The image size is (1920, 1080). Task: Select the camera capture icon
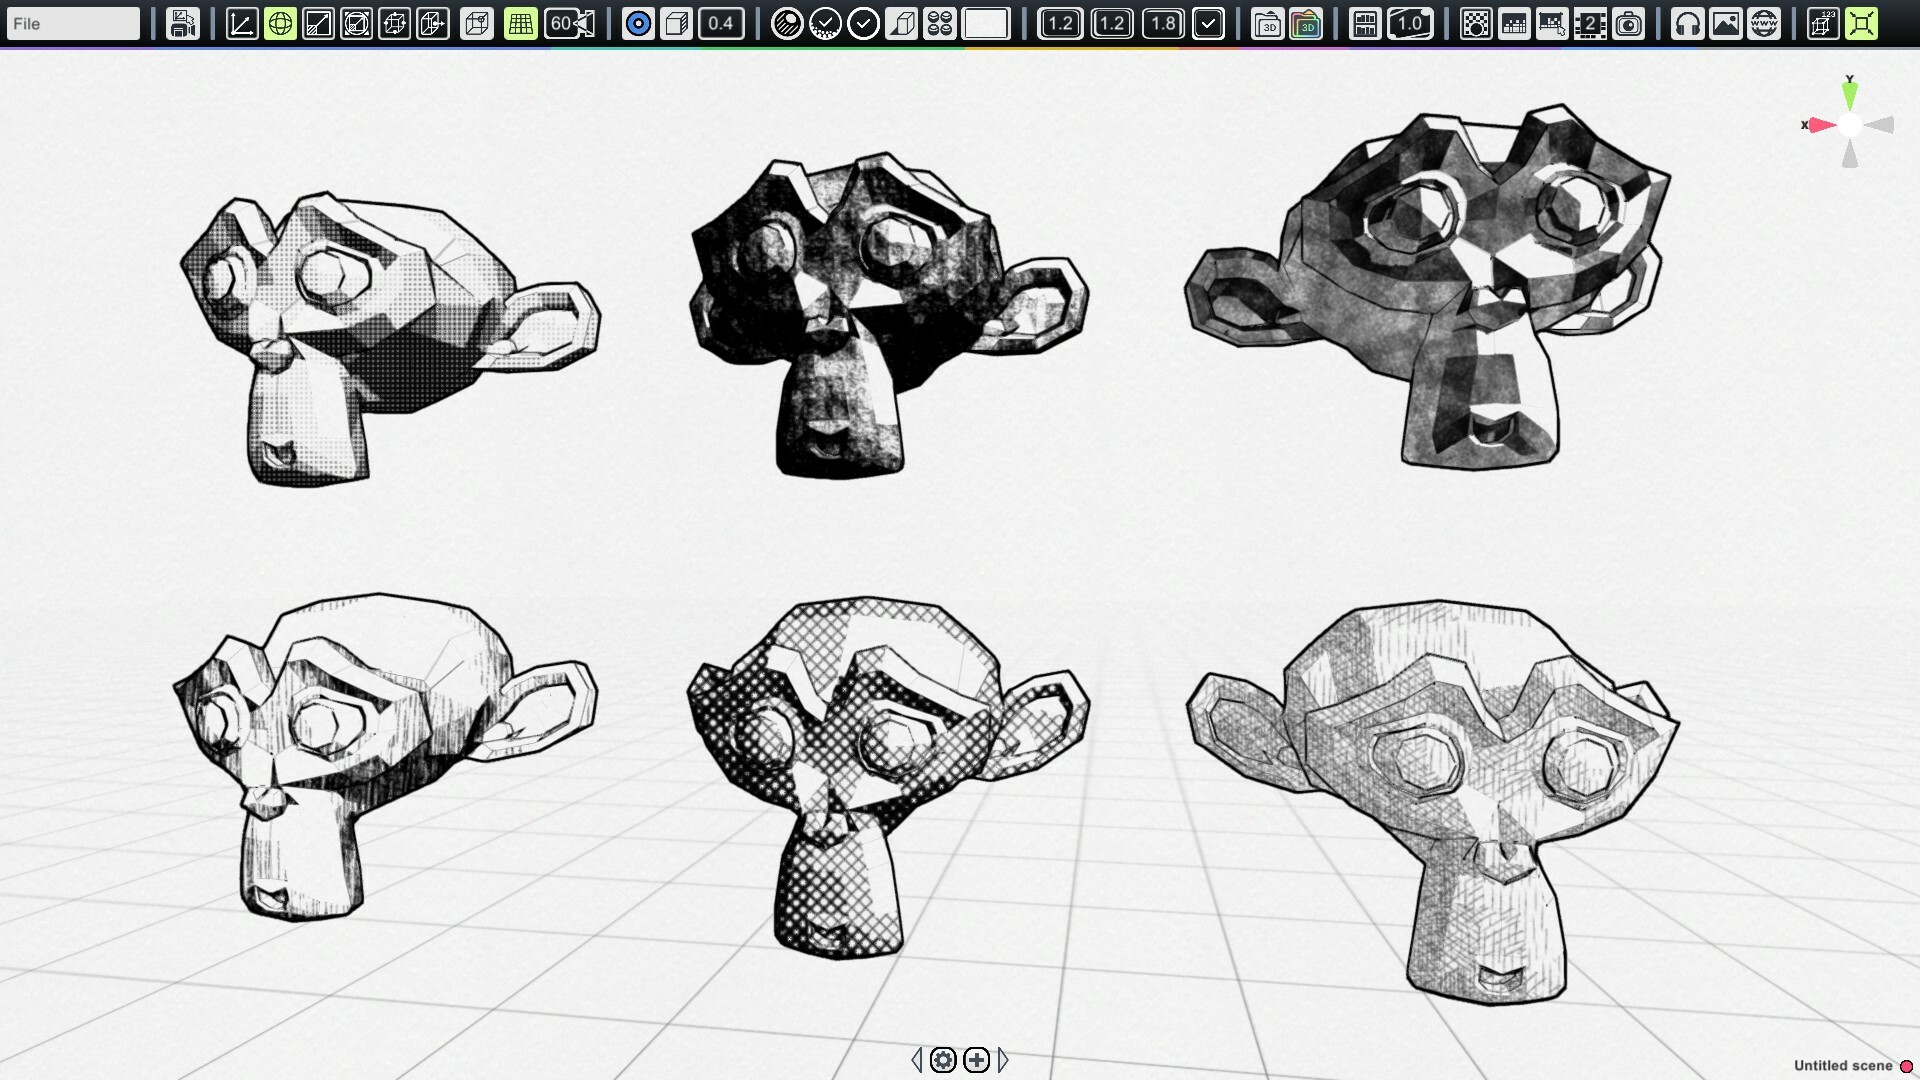(1629, 23)
